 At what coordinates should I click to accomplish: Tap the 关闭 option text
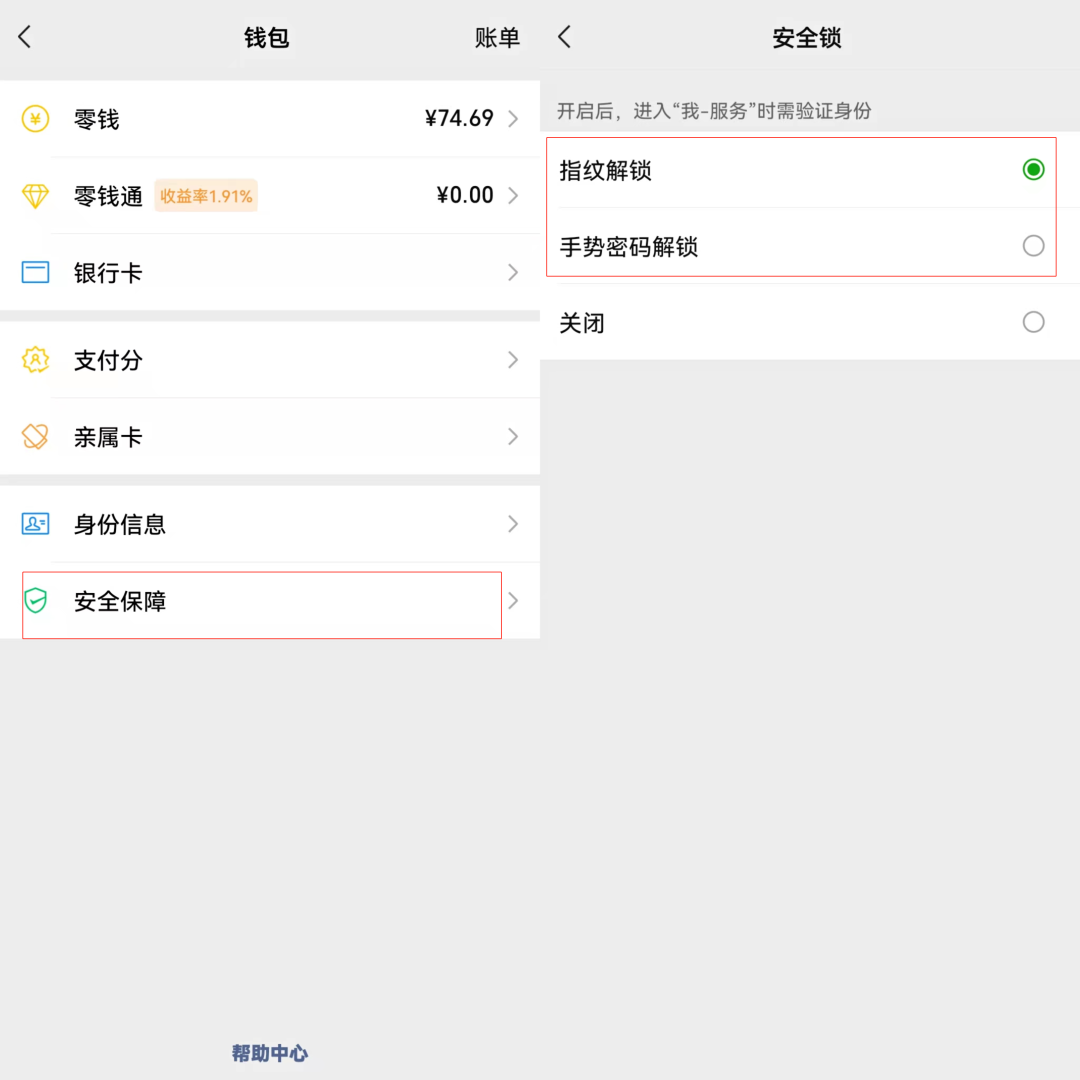(582, 323)
